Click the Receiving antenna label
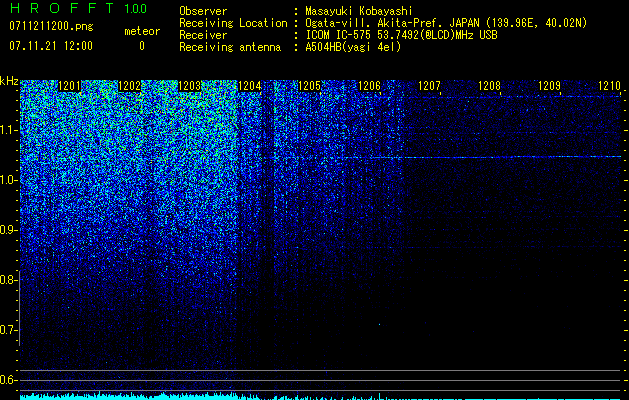The image size is (629, 400). (230, 47)
